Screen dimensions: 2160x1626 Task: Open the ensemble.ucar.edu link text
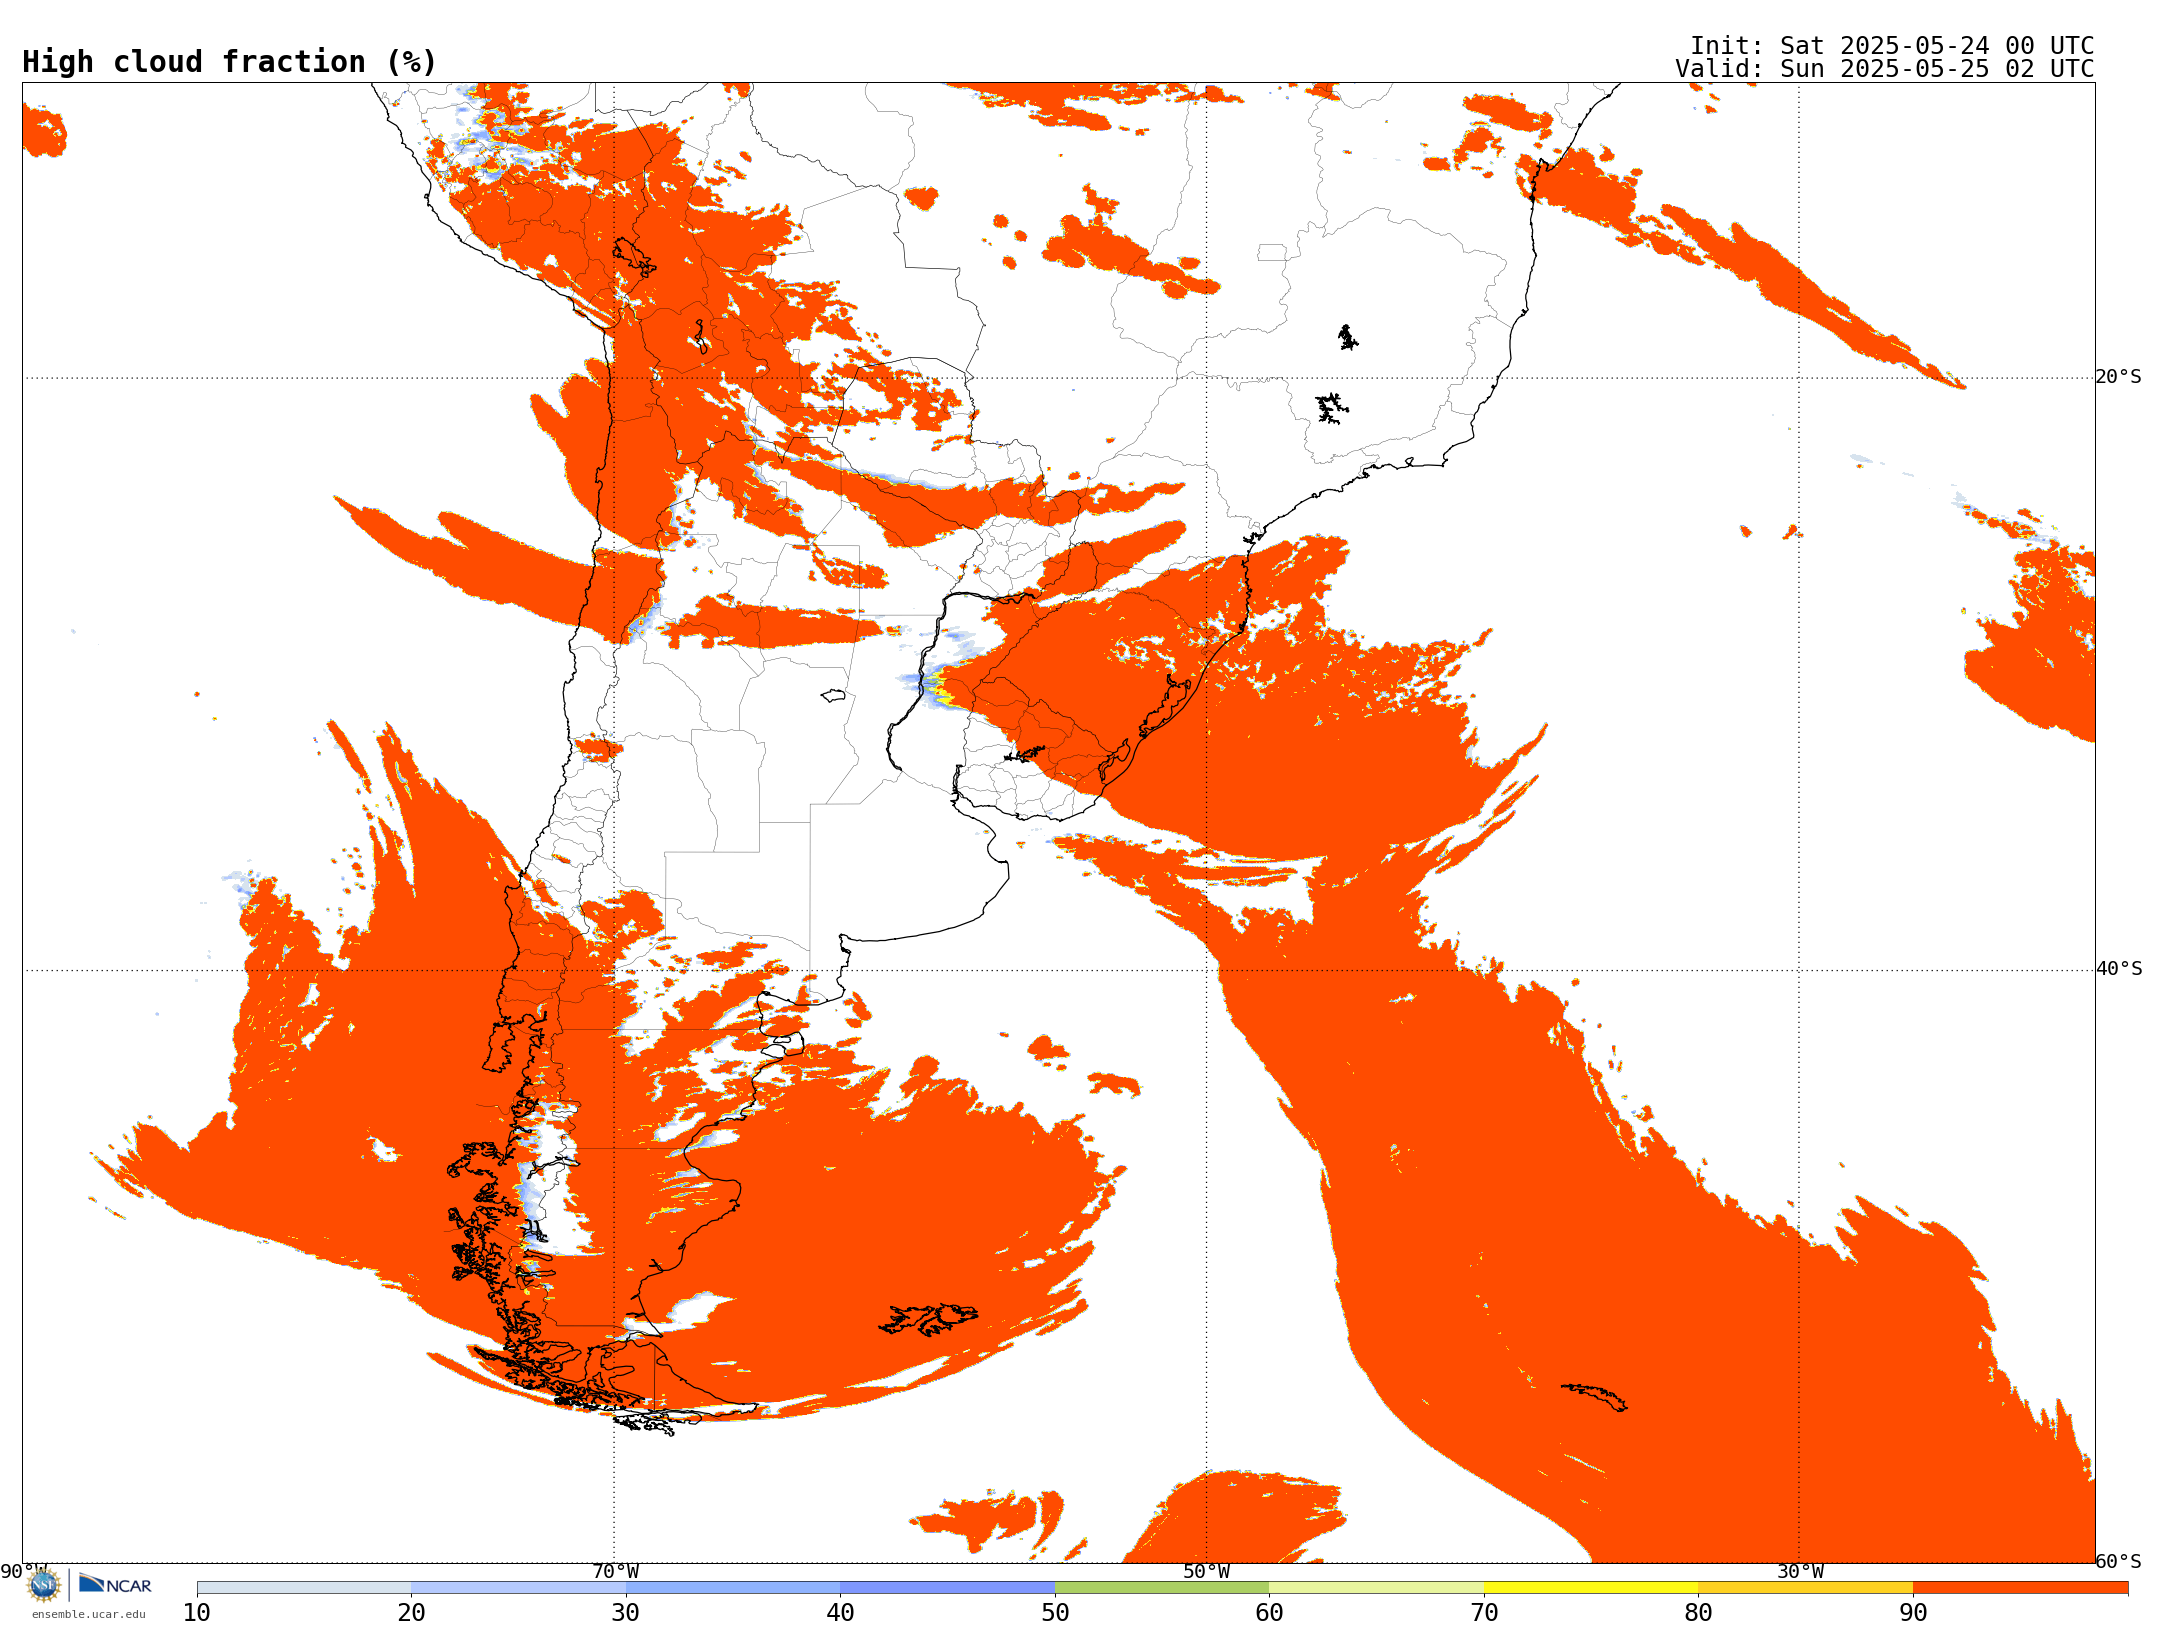(x=89, y=1614)
